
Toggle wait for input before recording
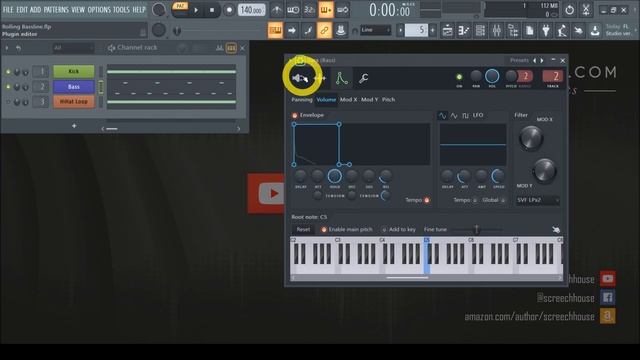coord(293,10)
